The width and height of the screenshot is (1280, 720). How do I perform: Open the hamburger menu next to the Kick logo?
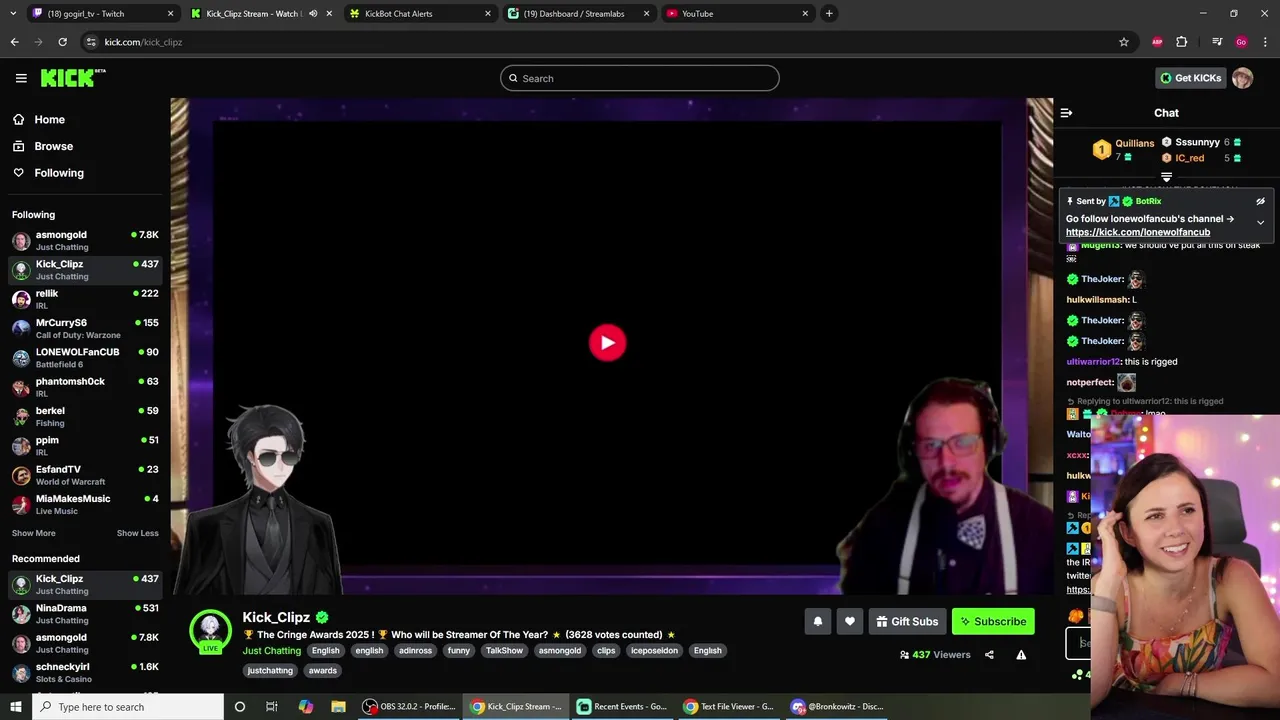21,78
